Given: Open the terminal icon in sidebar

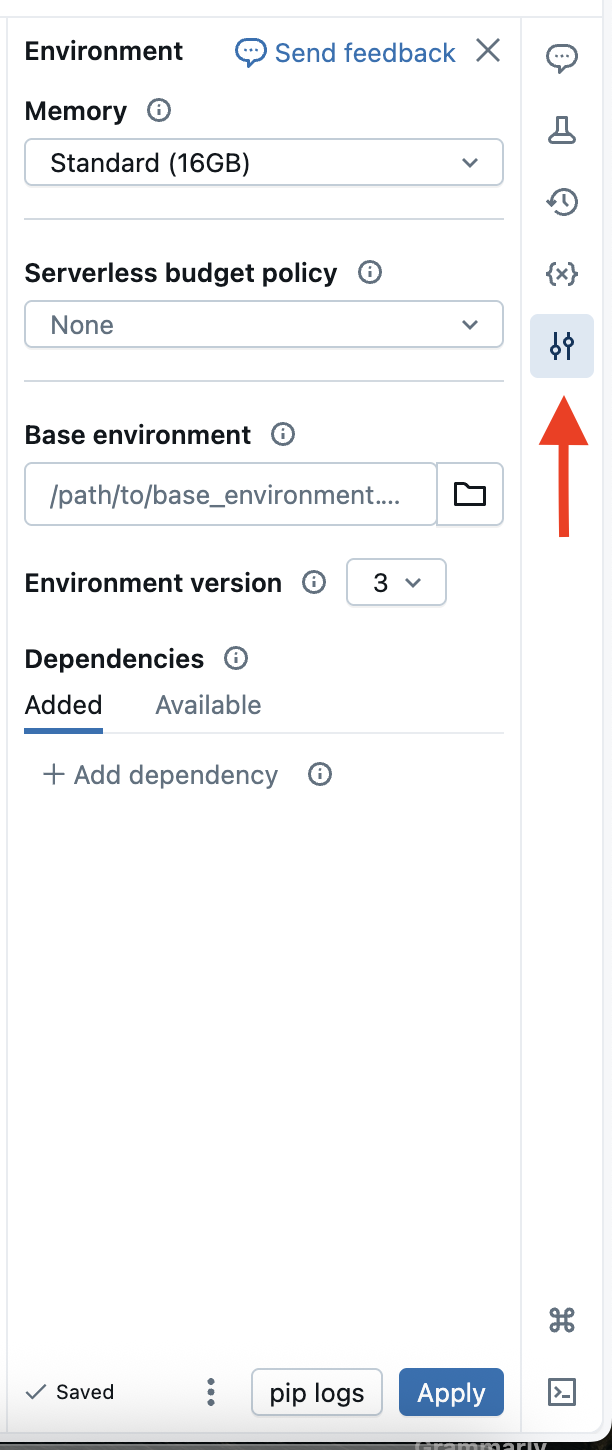Looking at the screenshot, I should click(x=561, y=1391).
